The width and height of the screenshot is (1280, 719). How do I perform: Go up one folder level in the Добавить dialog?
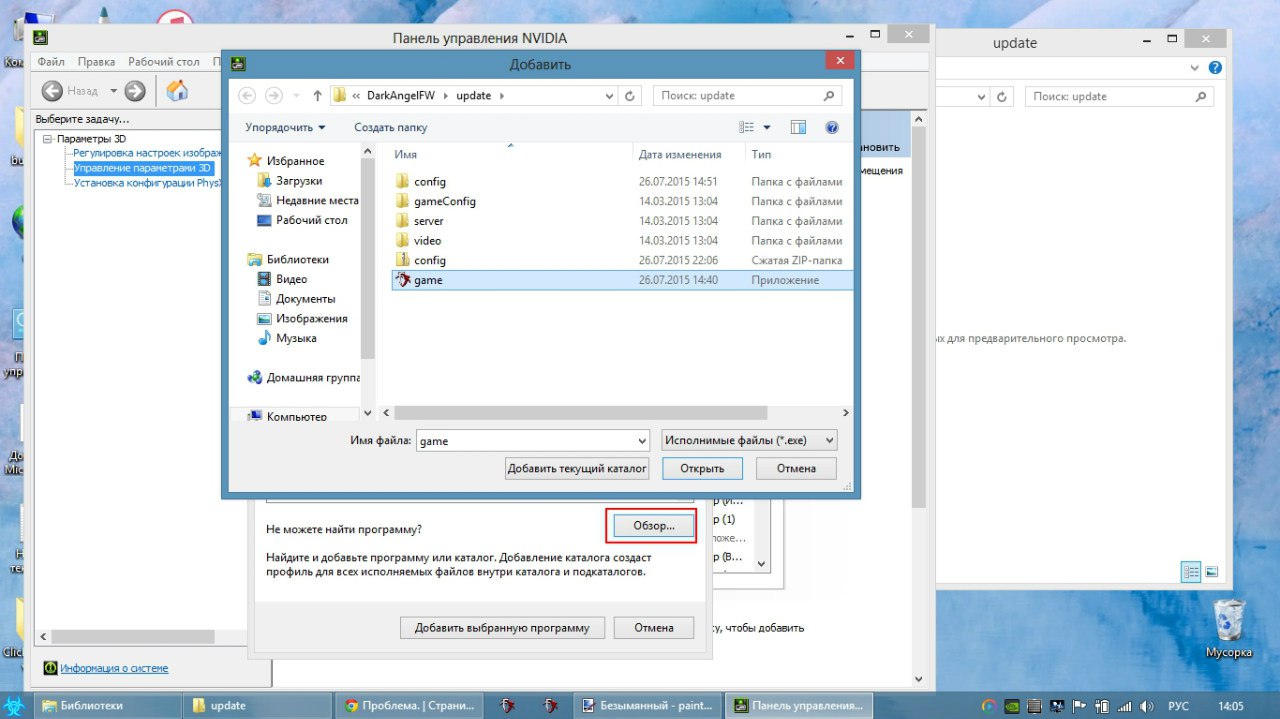click(x=317, y=96)
